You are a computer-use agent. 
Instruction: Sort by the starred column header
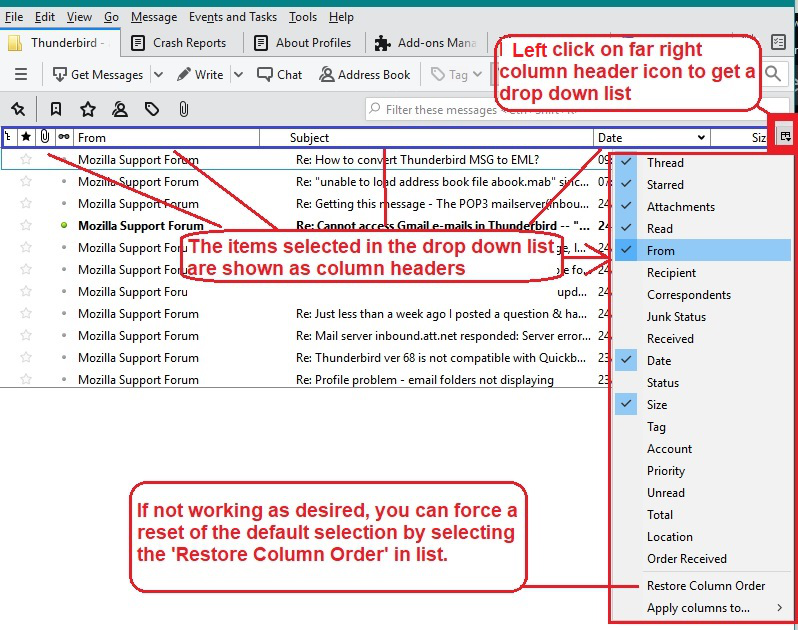(26, 137)
